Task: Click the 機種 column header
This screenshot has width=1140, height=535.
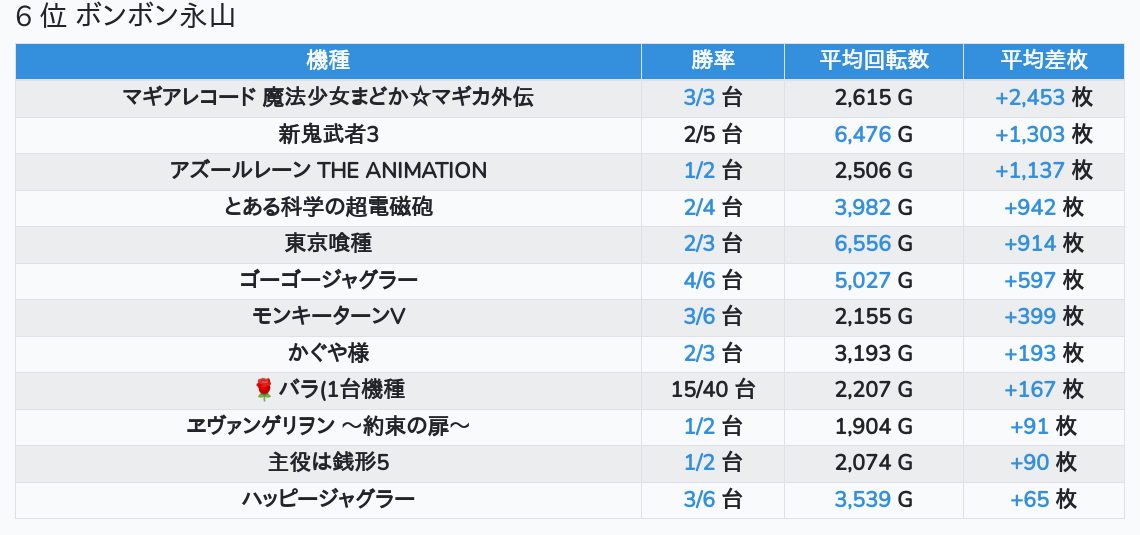Action: [328, 61]
